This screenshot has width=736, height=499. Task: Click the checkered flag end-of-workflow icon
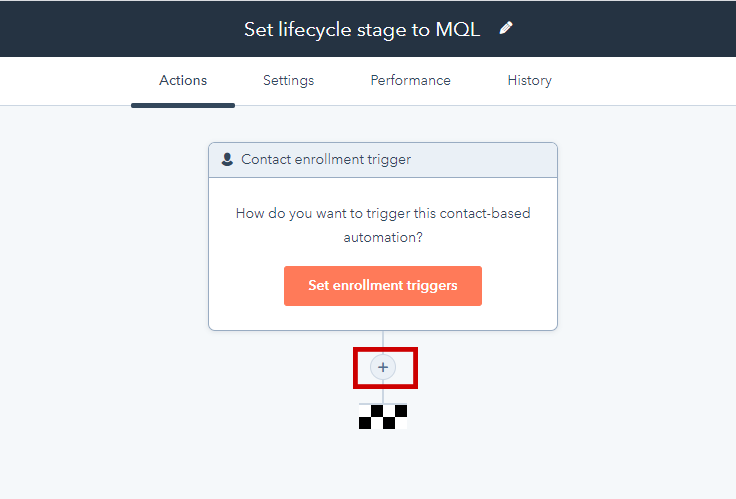tap(383, 416)
